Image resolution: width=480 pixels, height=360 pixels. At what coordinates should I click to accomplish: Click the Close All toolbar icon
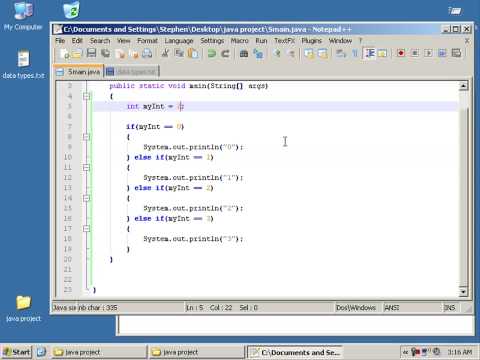[134, 53]
